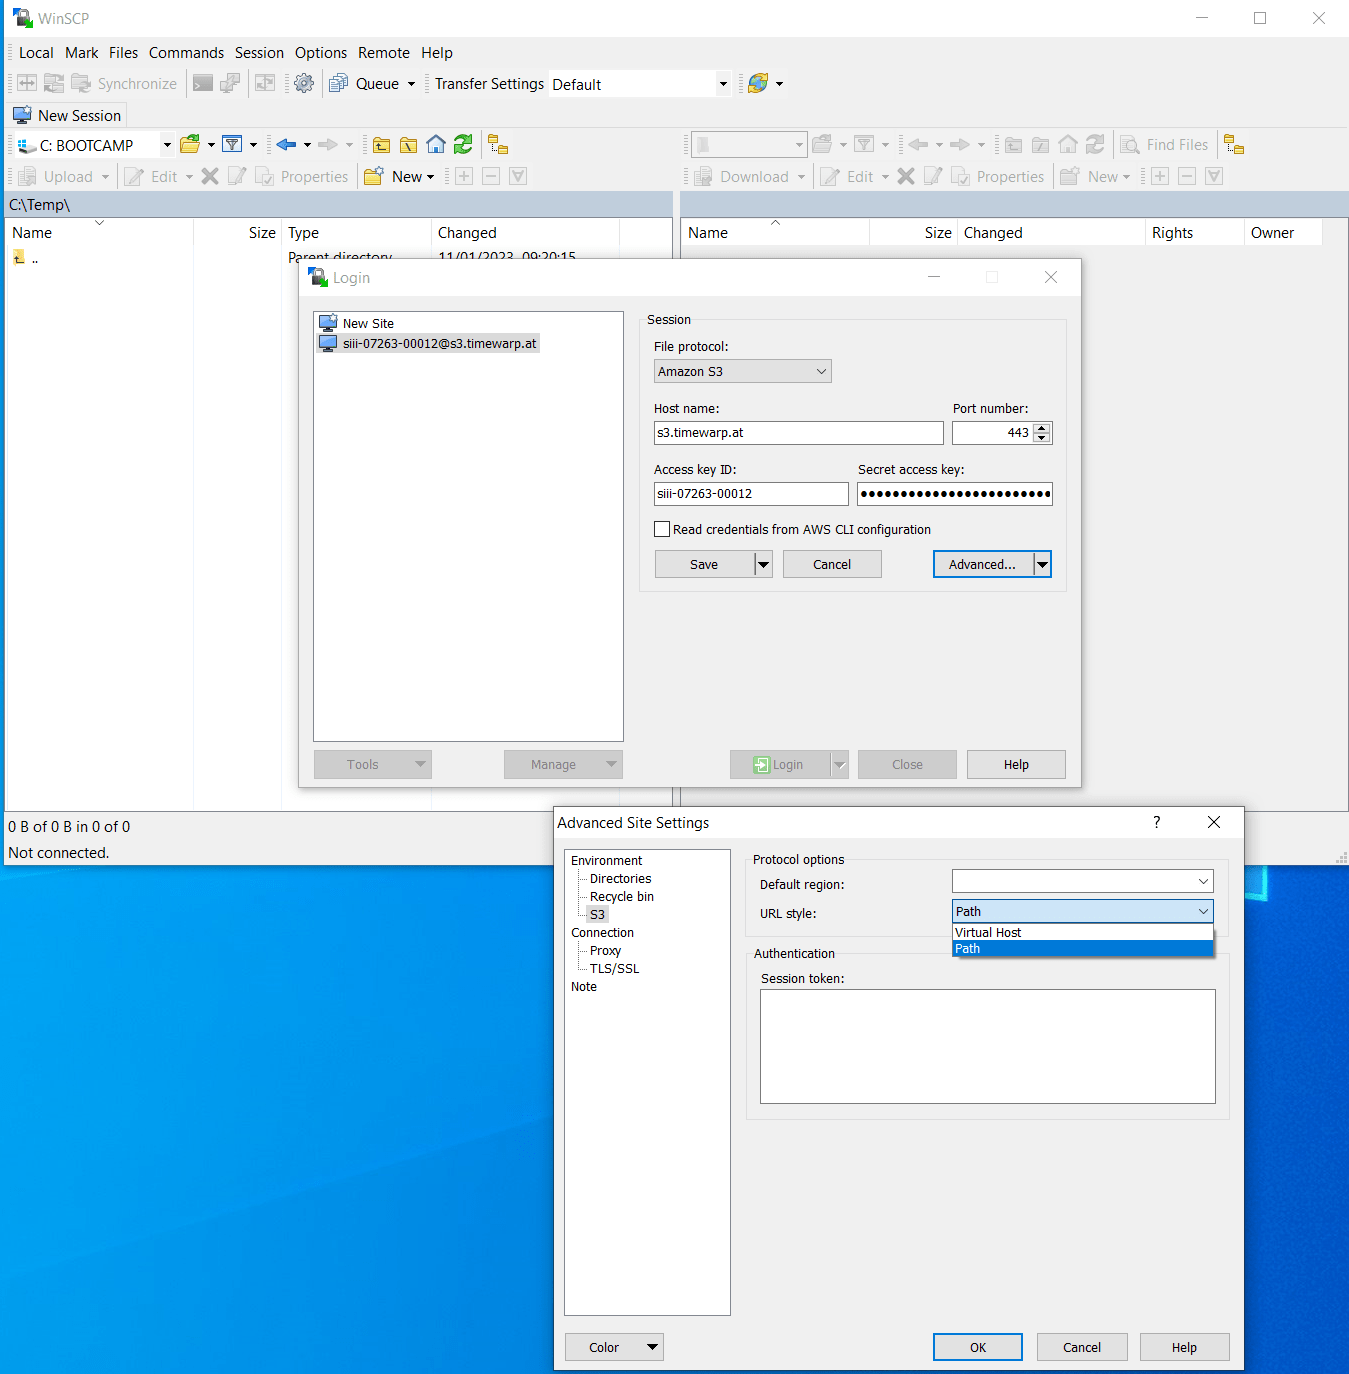Screen dimensions: 1349x1374
Task: Open Preferences using the gear icon
Action: pos(304,83)
